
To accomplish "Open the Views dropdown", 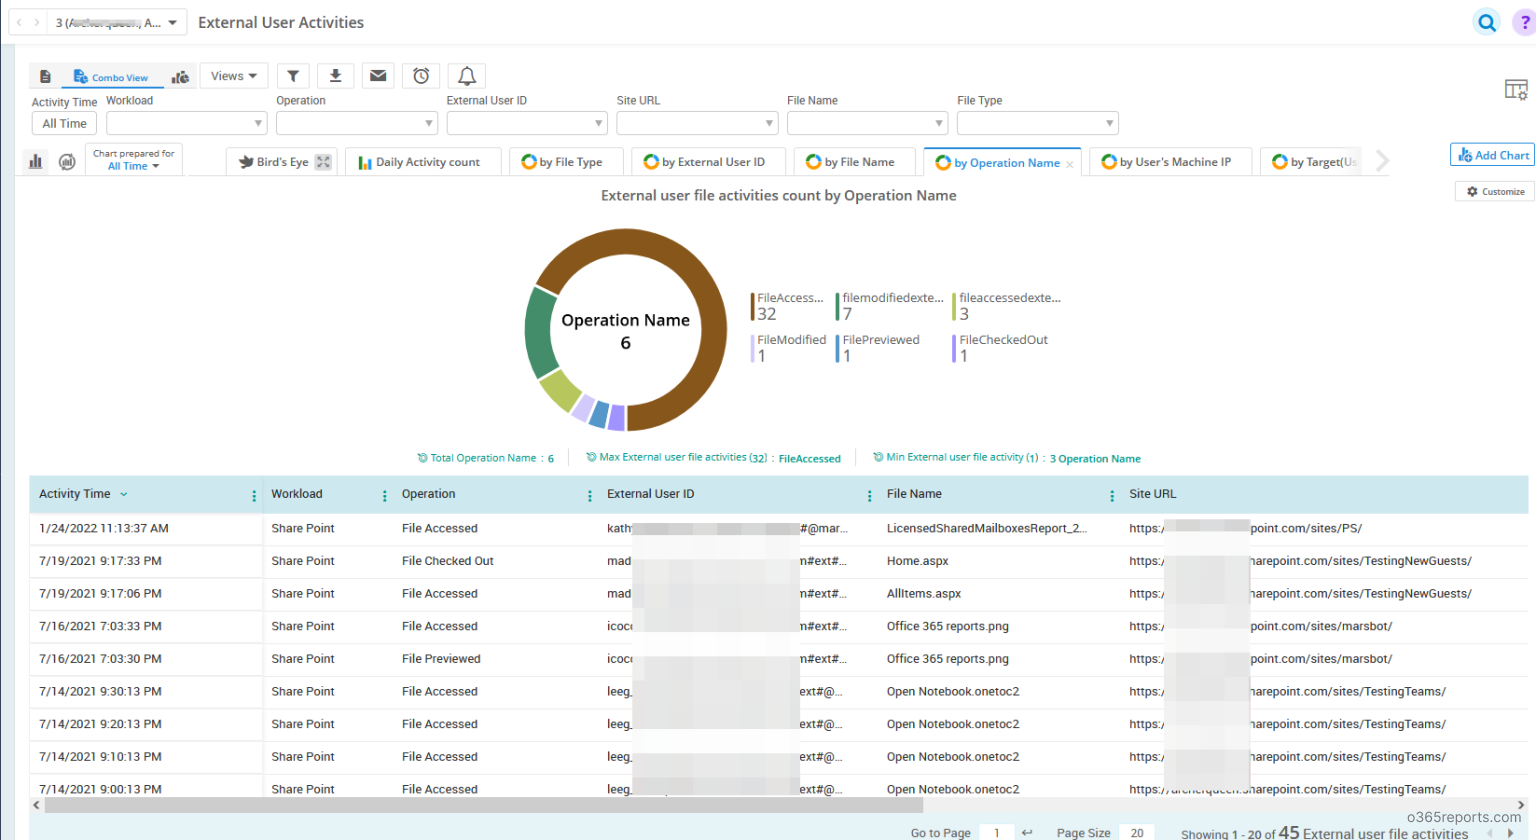I will point(234,76).
